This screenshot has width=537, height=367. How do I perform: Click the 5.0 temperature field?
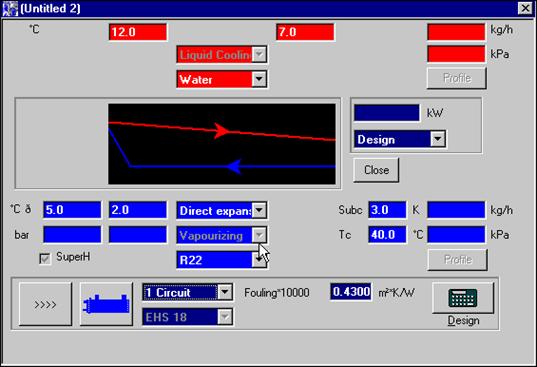point(72,210)
